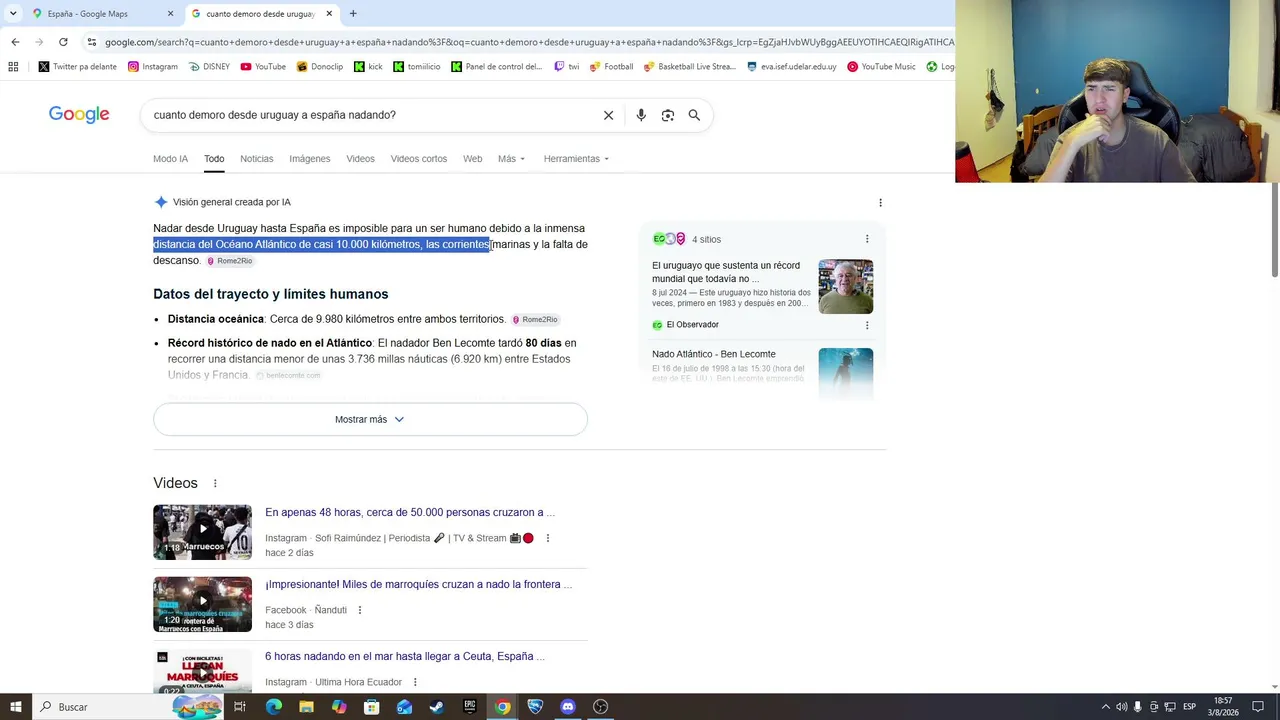Select the Videos results tab
The width and height of the screenshot is (1280, 720).
tap(360, 159)
